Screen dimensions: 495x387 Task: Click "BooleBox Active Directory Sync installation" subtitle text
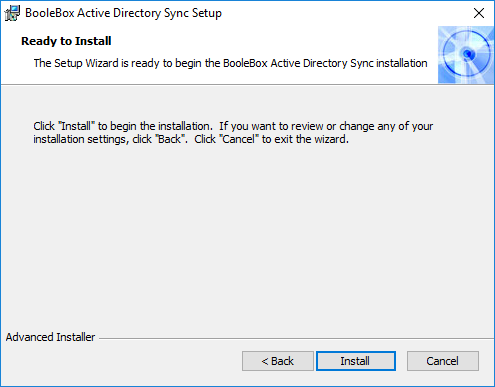click(325, 63)
